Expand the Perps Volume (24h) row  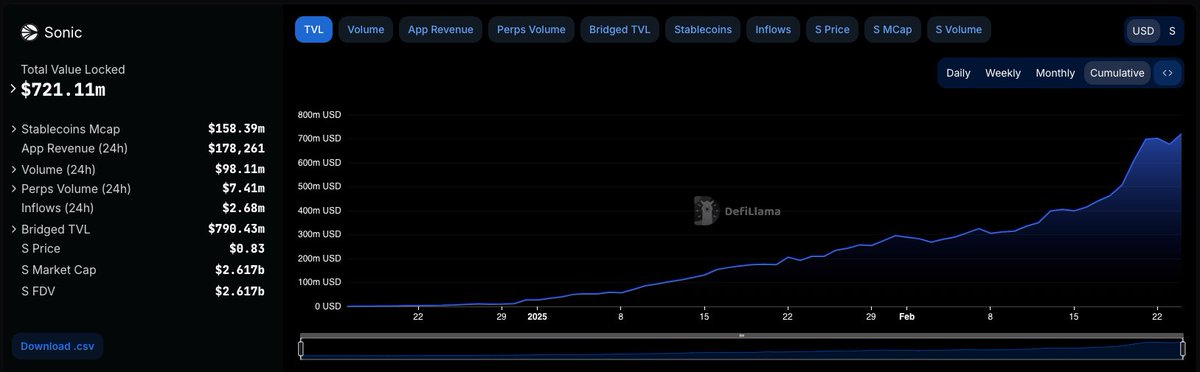click(13, 189)
